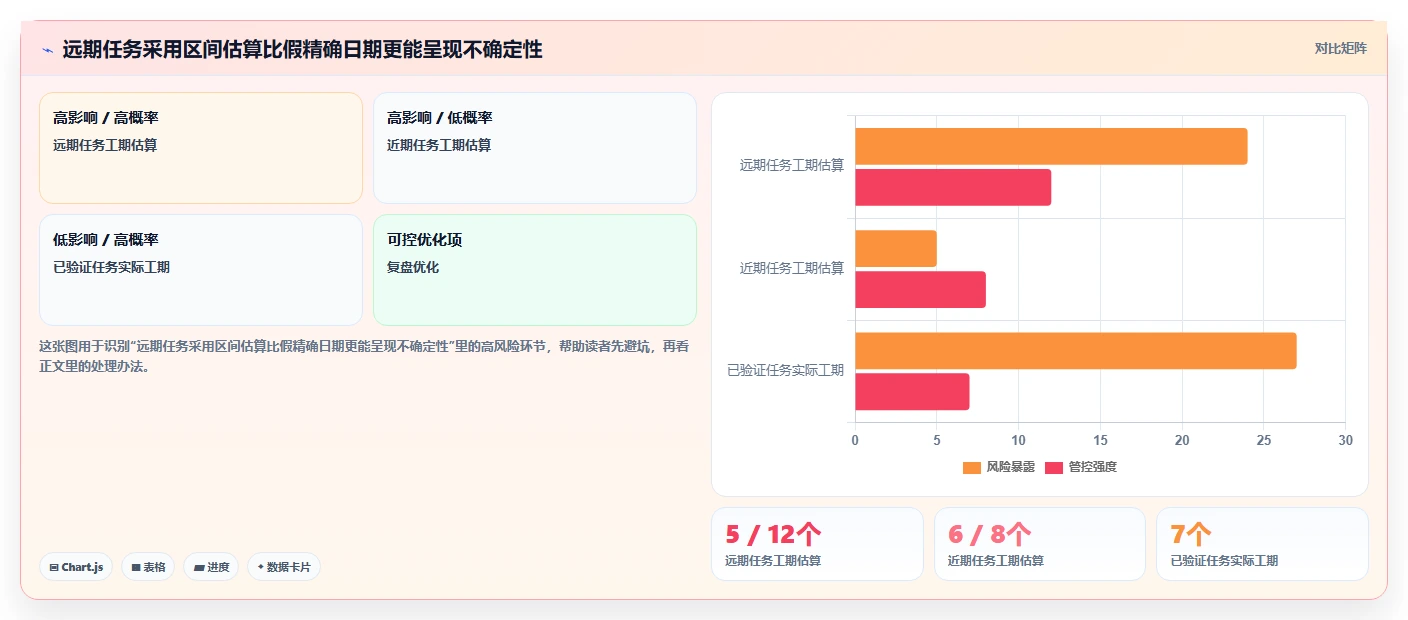Click orange bar for 远期任务工期估算

tap(1051, 146)
